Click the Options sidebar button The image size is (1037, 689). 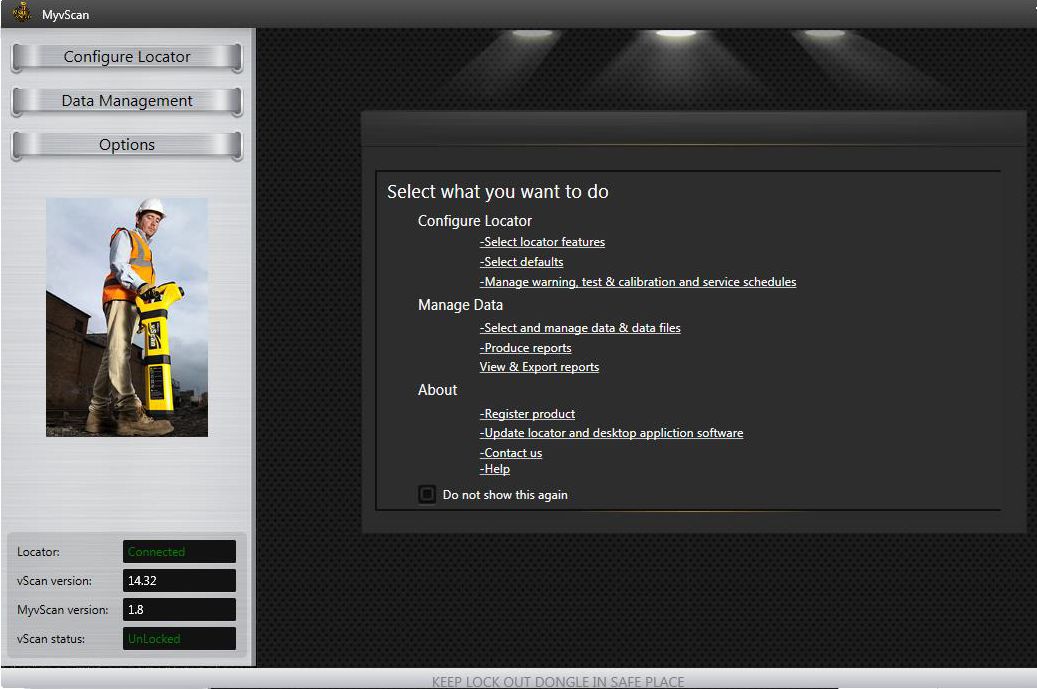(127, 145)
